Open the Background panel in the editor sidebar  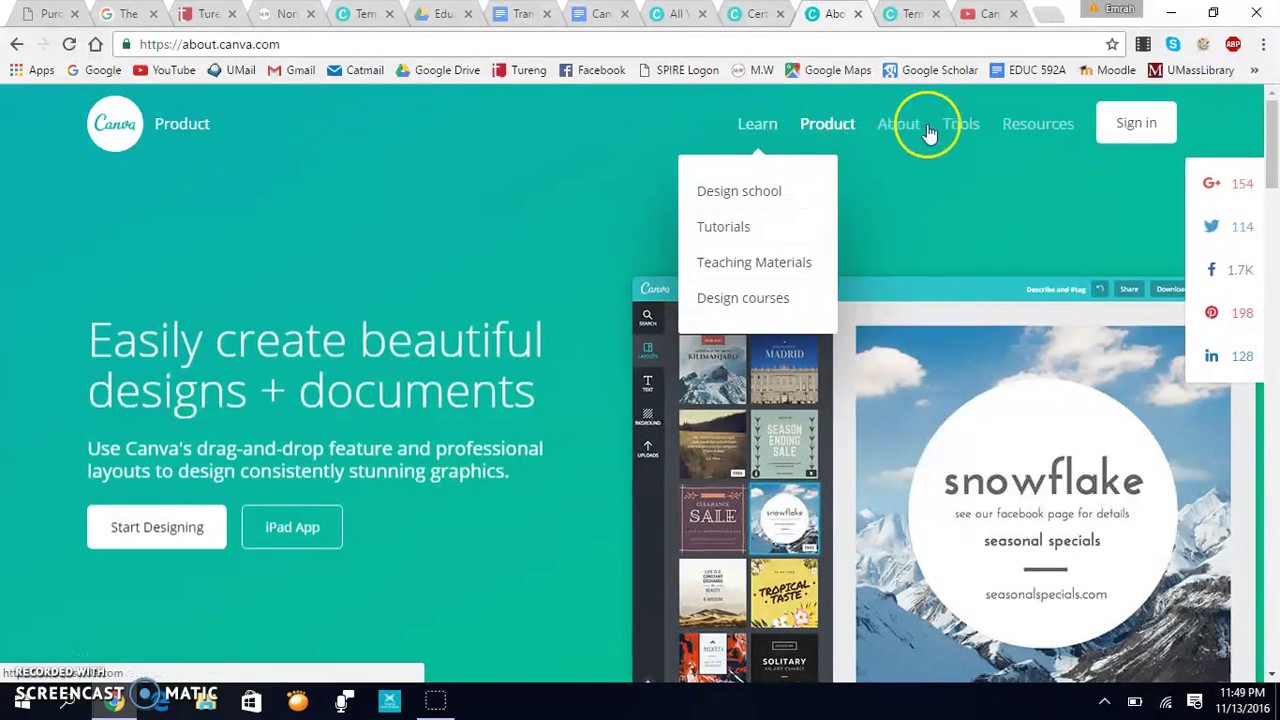click(647, 417)
